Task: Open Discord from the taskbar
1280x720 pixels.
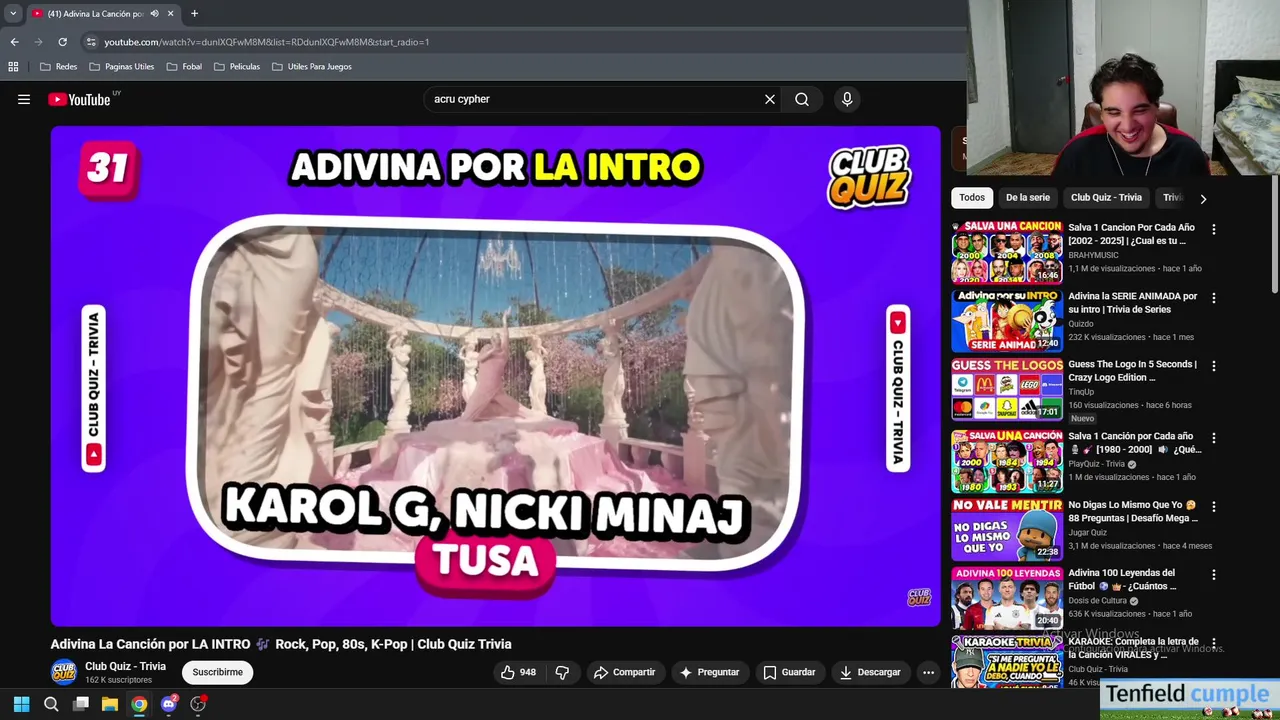Action: [x=169, y=704]
